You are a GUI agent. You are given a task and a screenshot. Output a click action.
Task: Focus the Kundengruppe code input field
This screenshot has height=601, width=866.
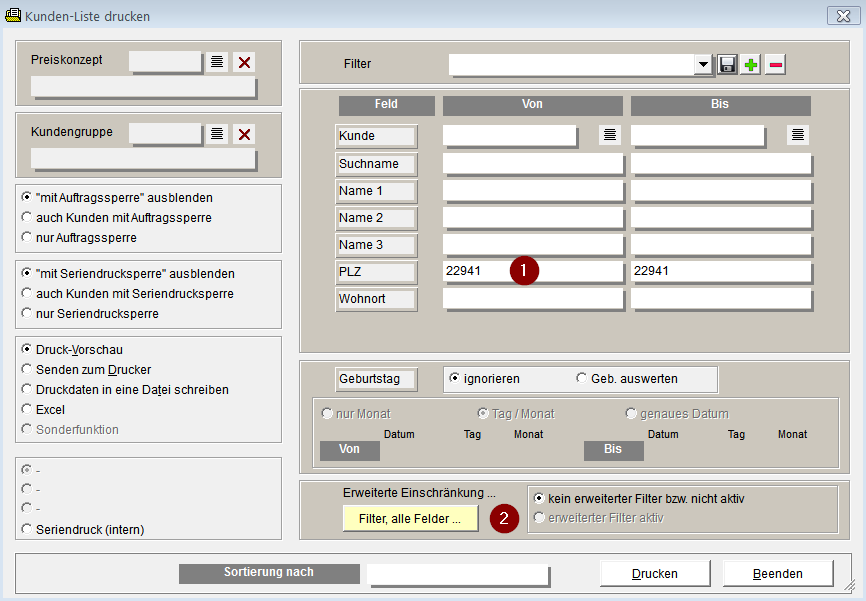coord(165,133)
